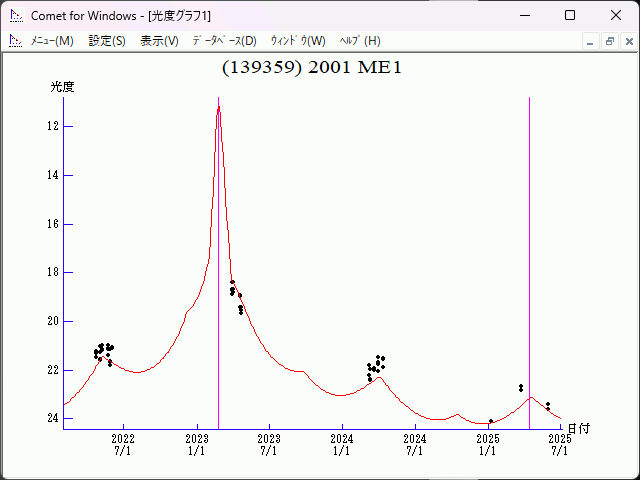Click the Comet for Windows title bar icon
640x480 pixels.
15,15
